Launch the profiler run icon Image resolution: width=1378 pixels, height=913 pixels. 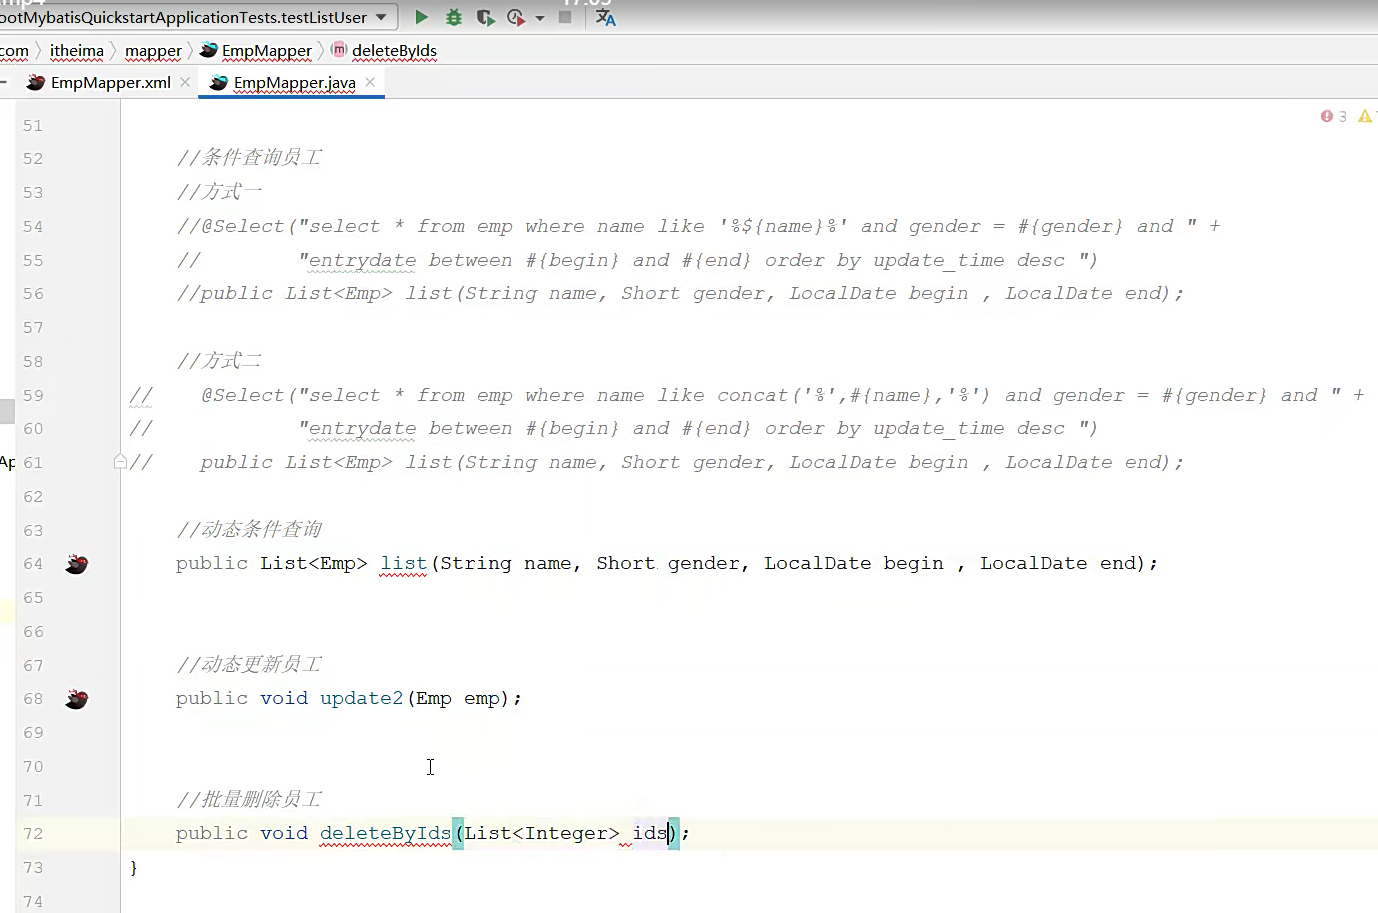point(516,17)
